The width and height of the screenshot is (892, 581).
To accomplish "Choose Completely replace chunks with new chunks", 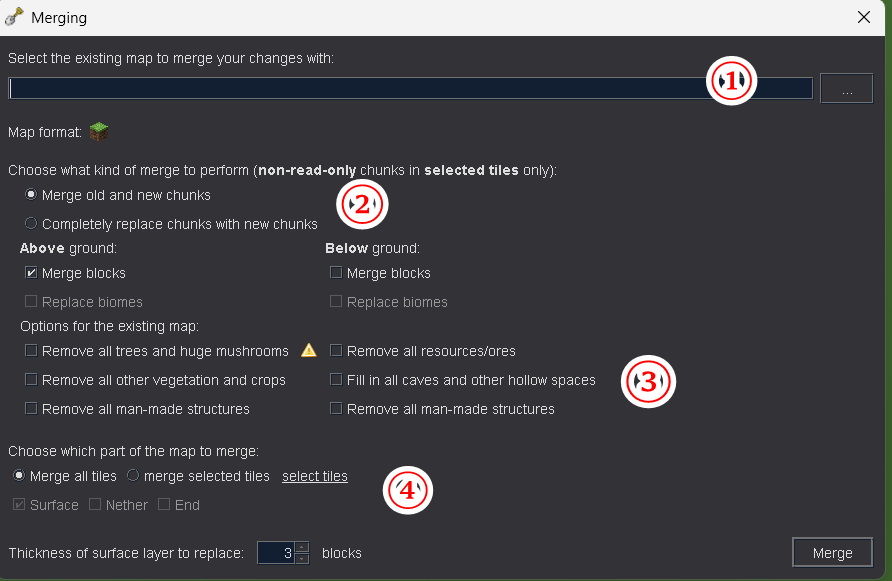I will [x=32, y=224].
